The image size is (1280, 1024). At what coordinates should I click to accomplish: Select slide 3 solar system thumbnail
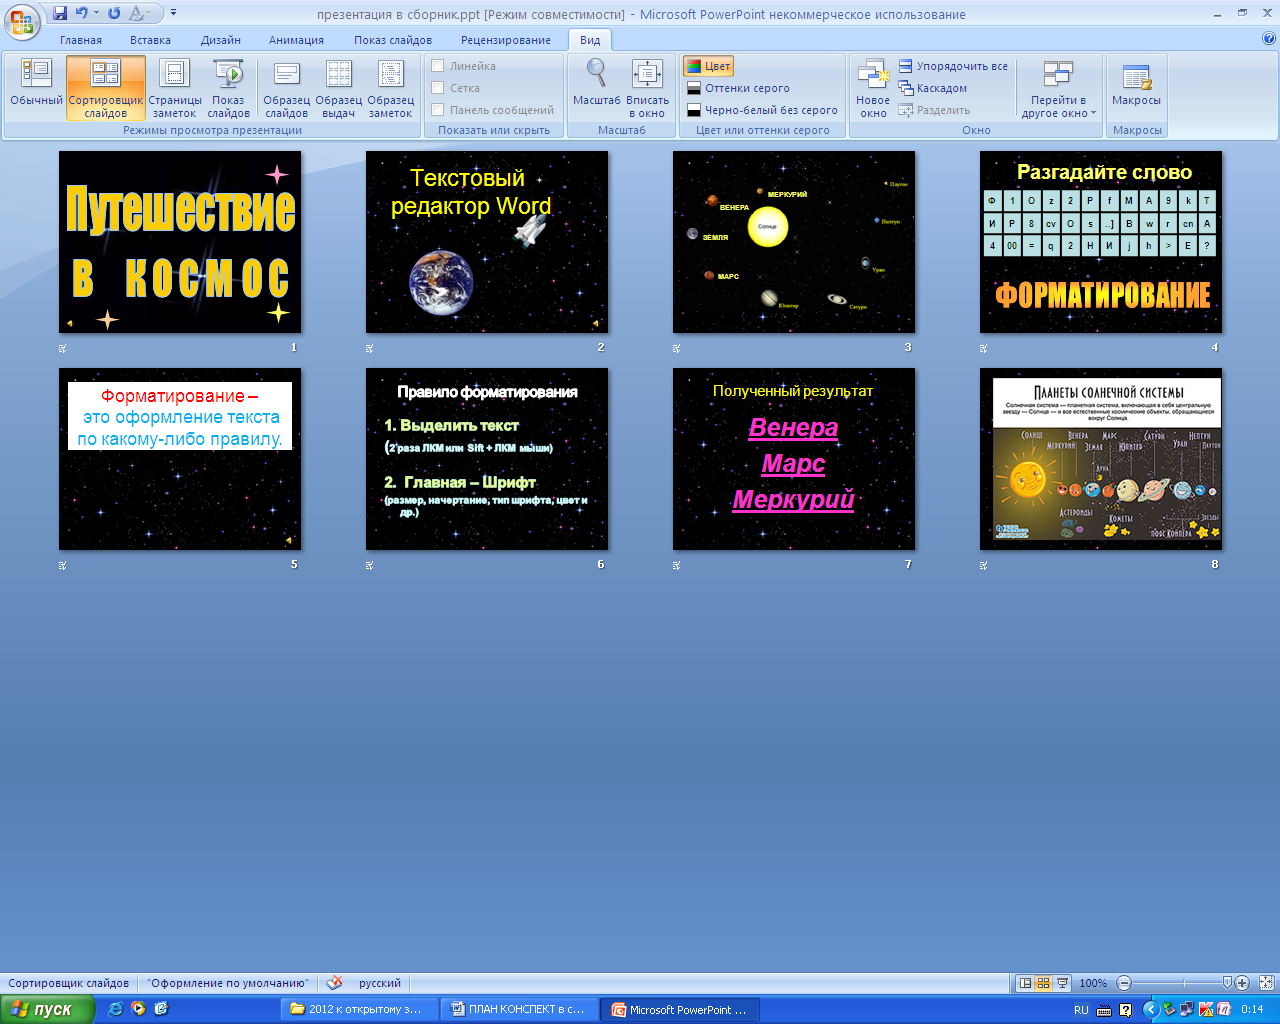(794, 242)
